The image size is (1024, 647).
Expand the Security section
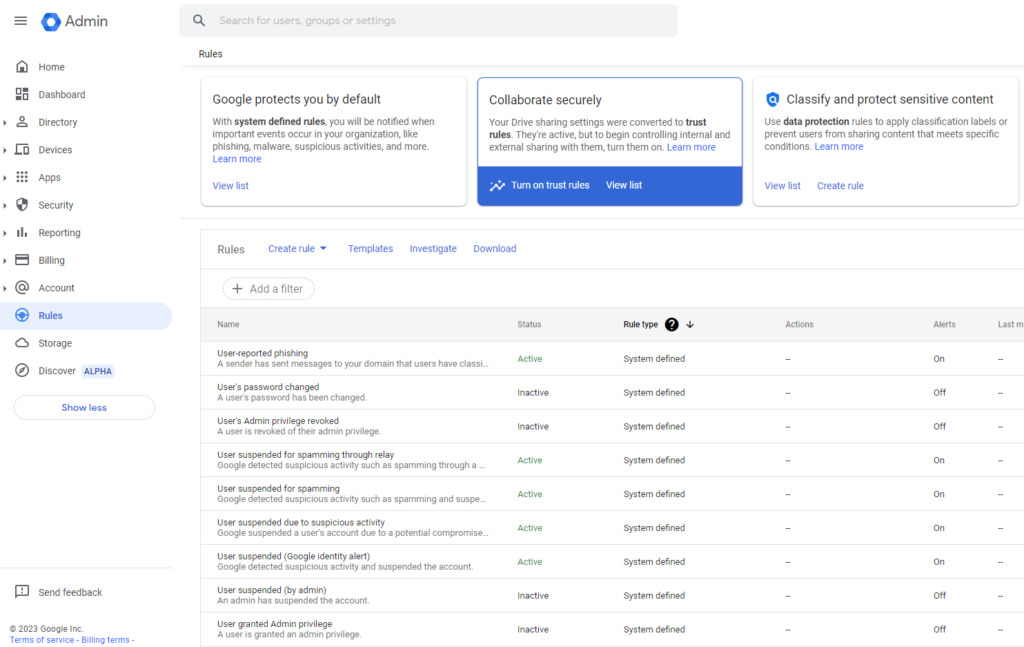[5, 205]
